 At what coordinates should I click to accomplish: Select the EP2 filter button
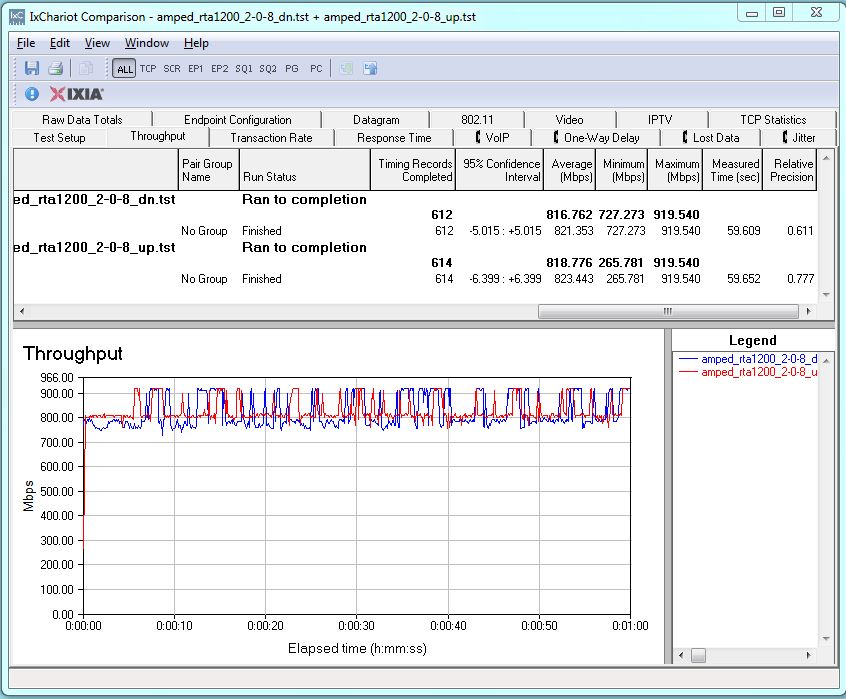220,68
